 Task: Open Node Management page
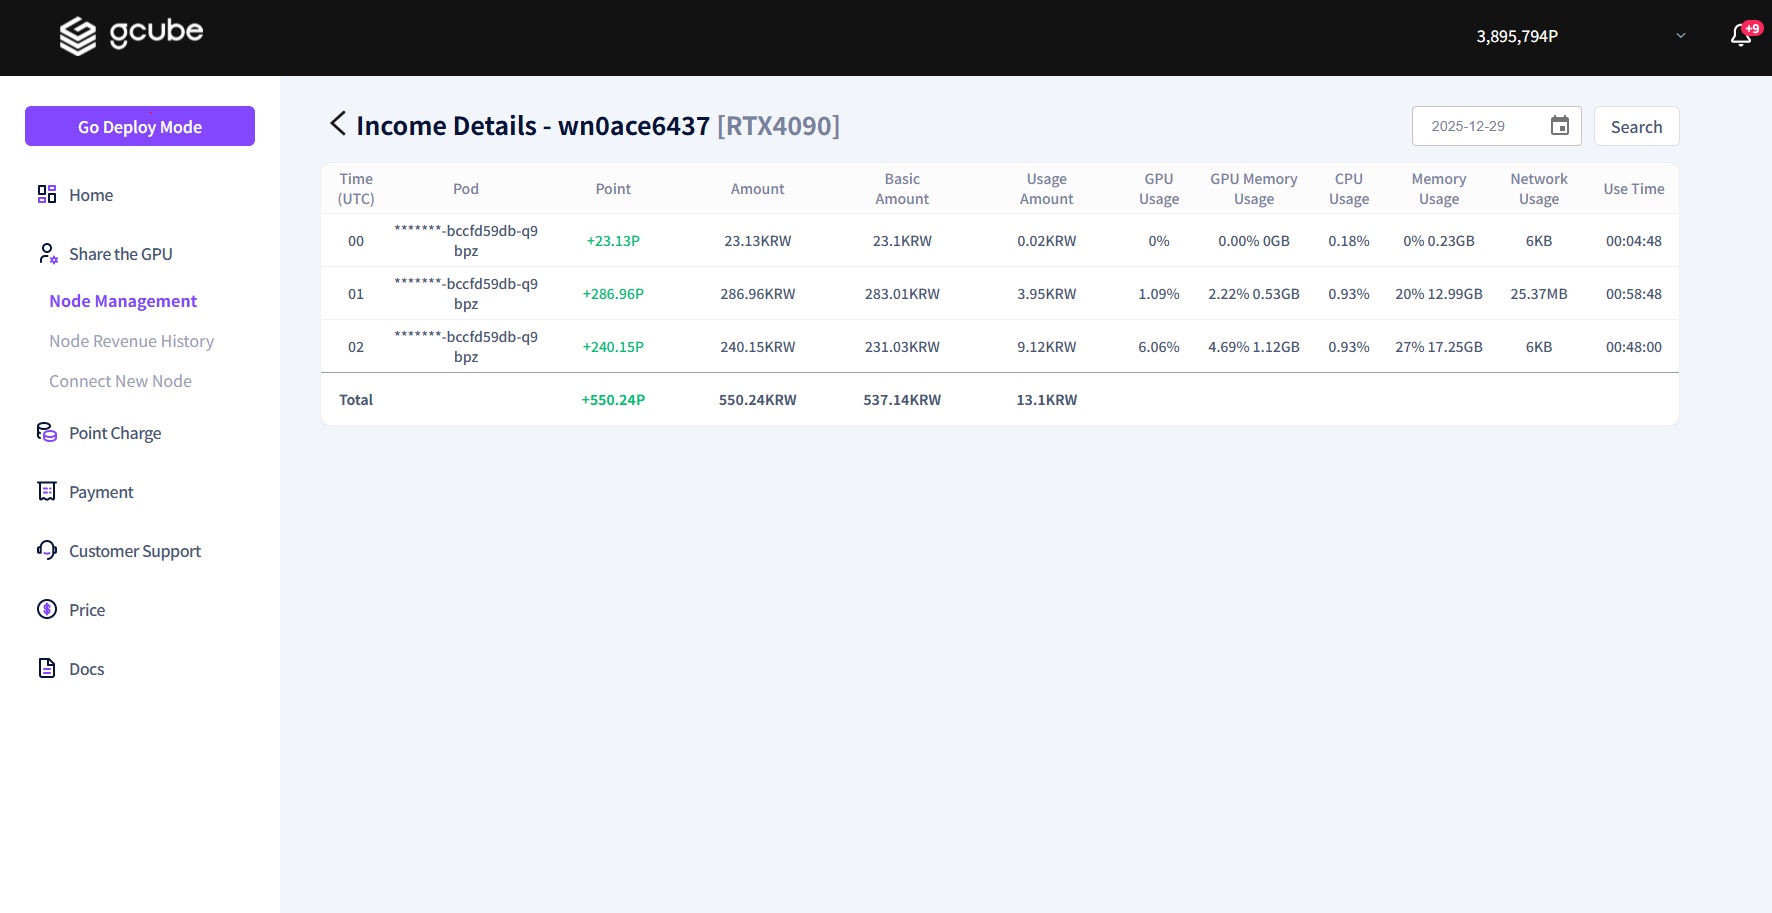pyautogui.click(x=123, y=301)
